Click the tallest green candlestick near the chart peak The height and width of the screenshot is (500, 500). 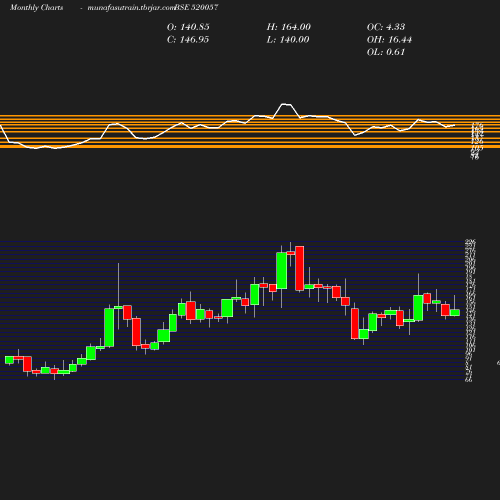[282, 271]
